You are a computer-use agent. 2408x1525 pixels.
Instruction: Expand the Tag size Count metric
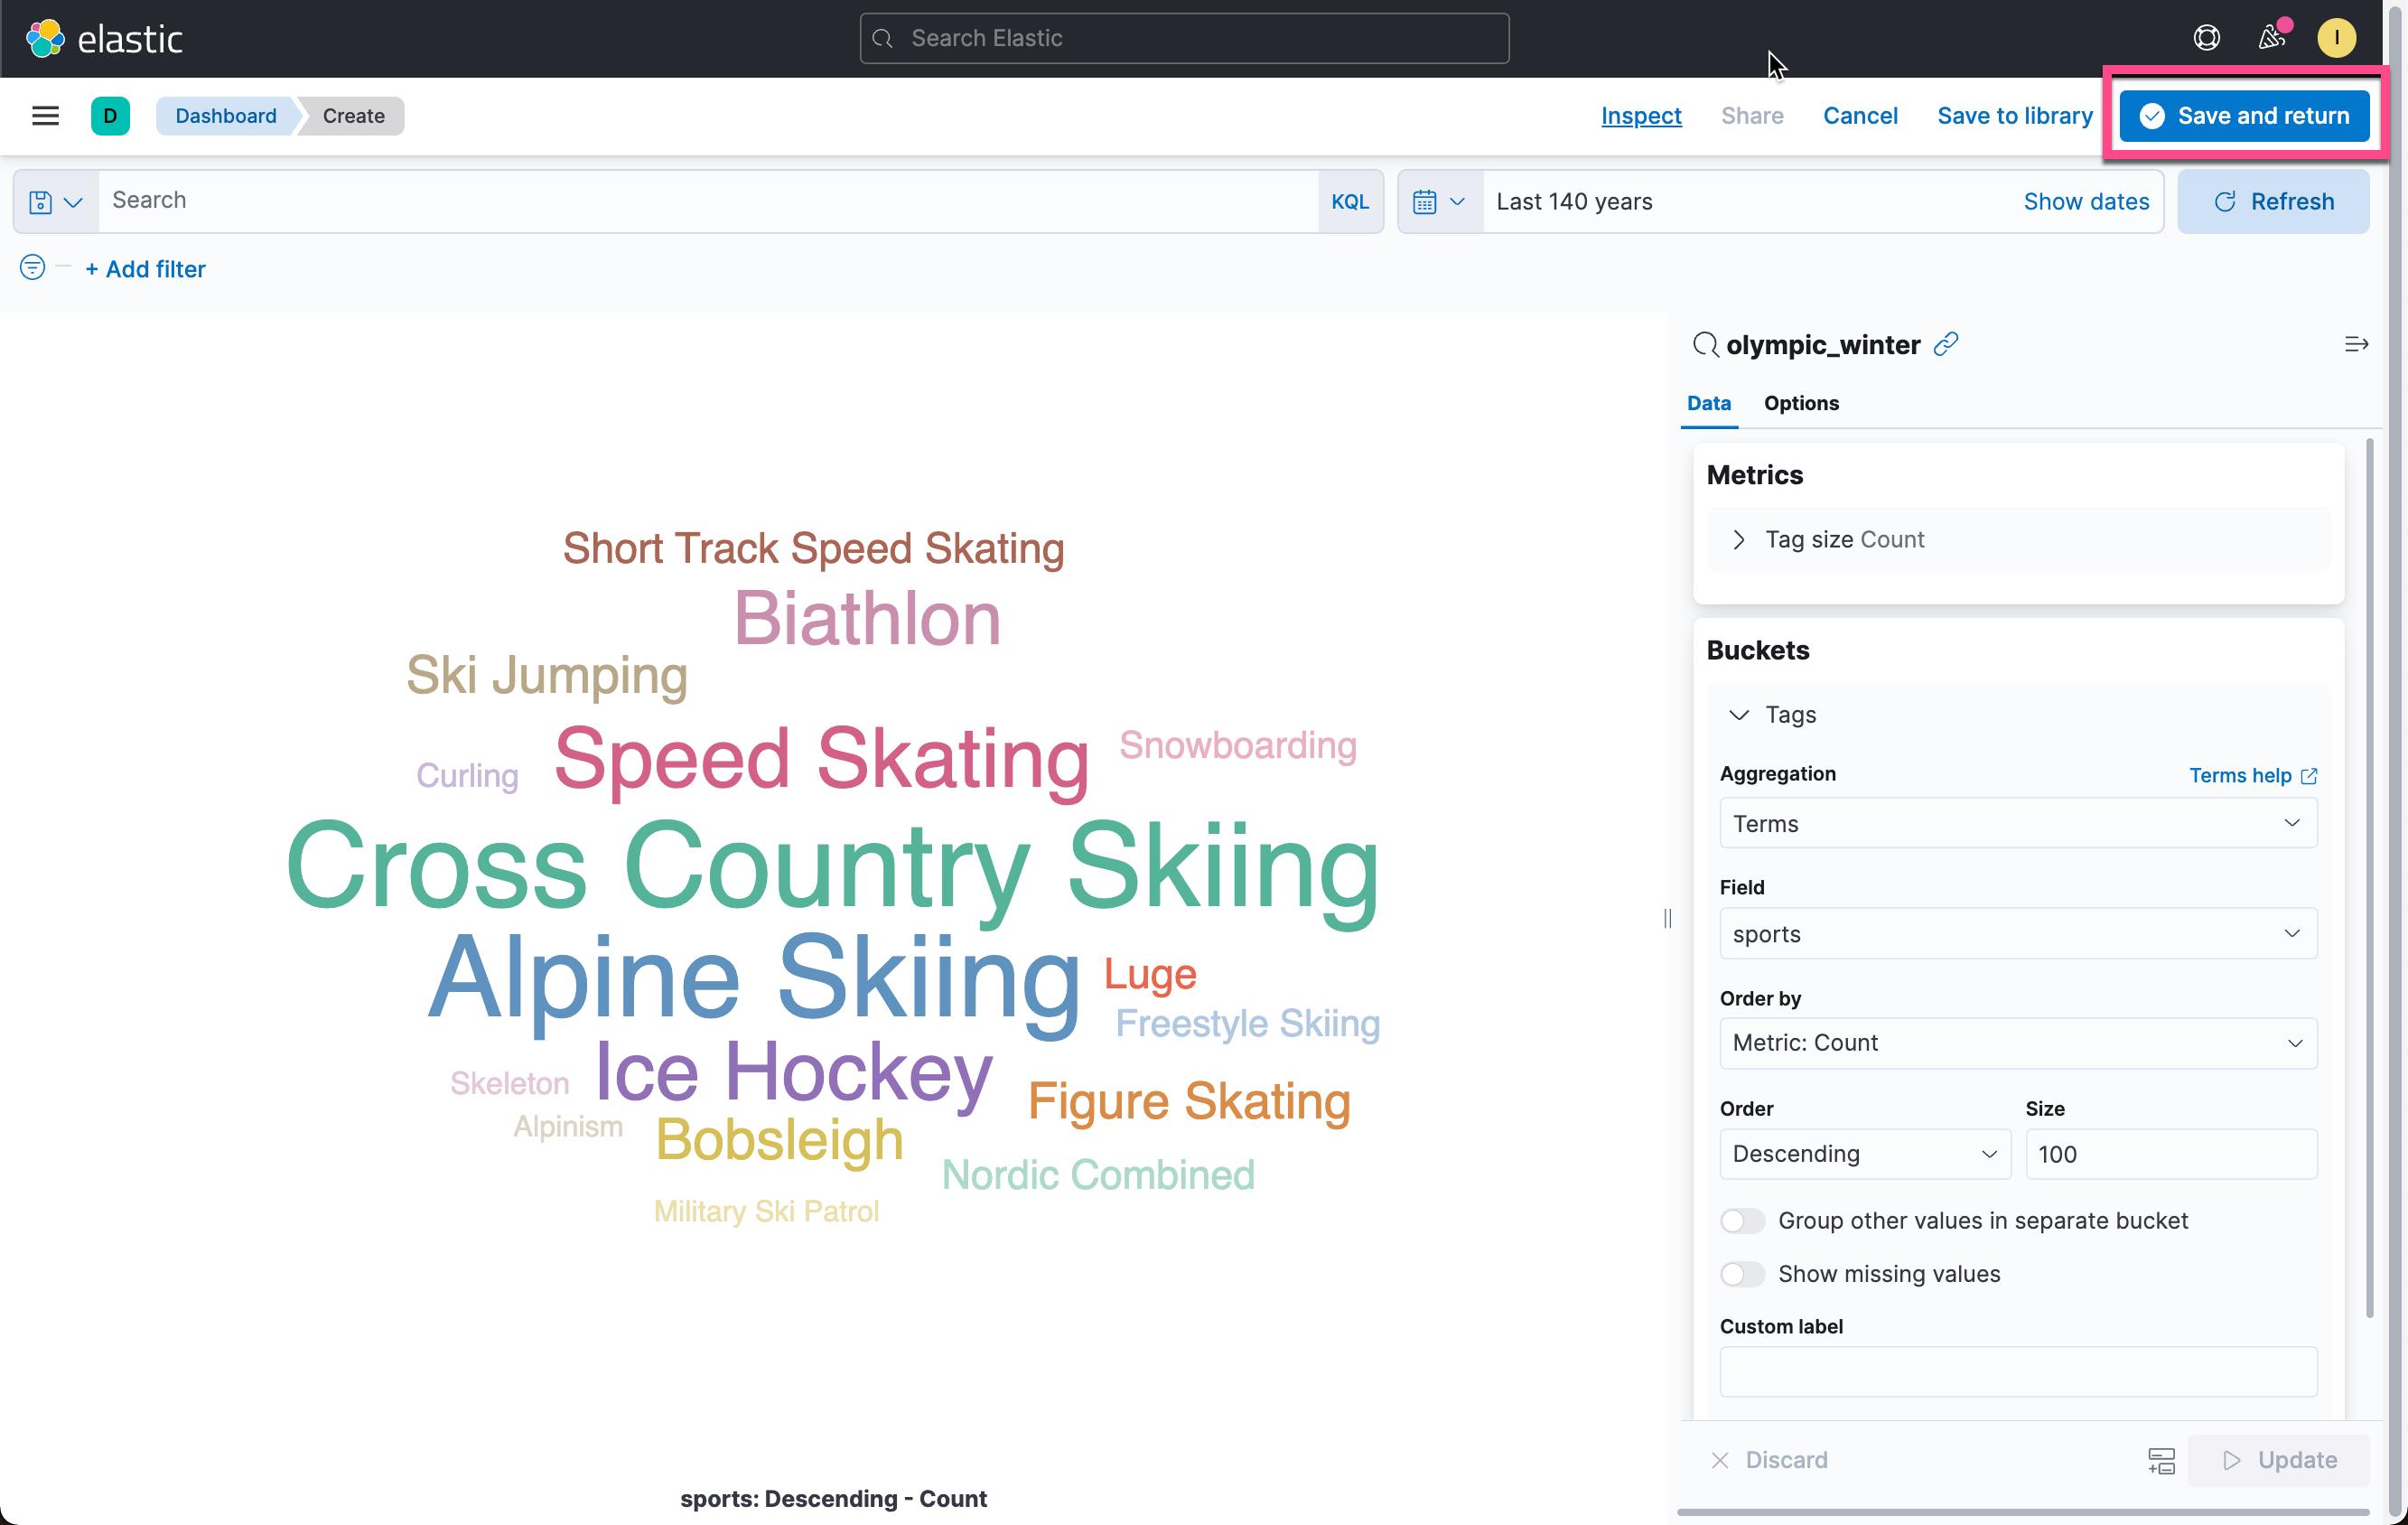pos(2018,540)
